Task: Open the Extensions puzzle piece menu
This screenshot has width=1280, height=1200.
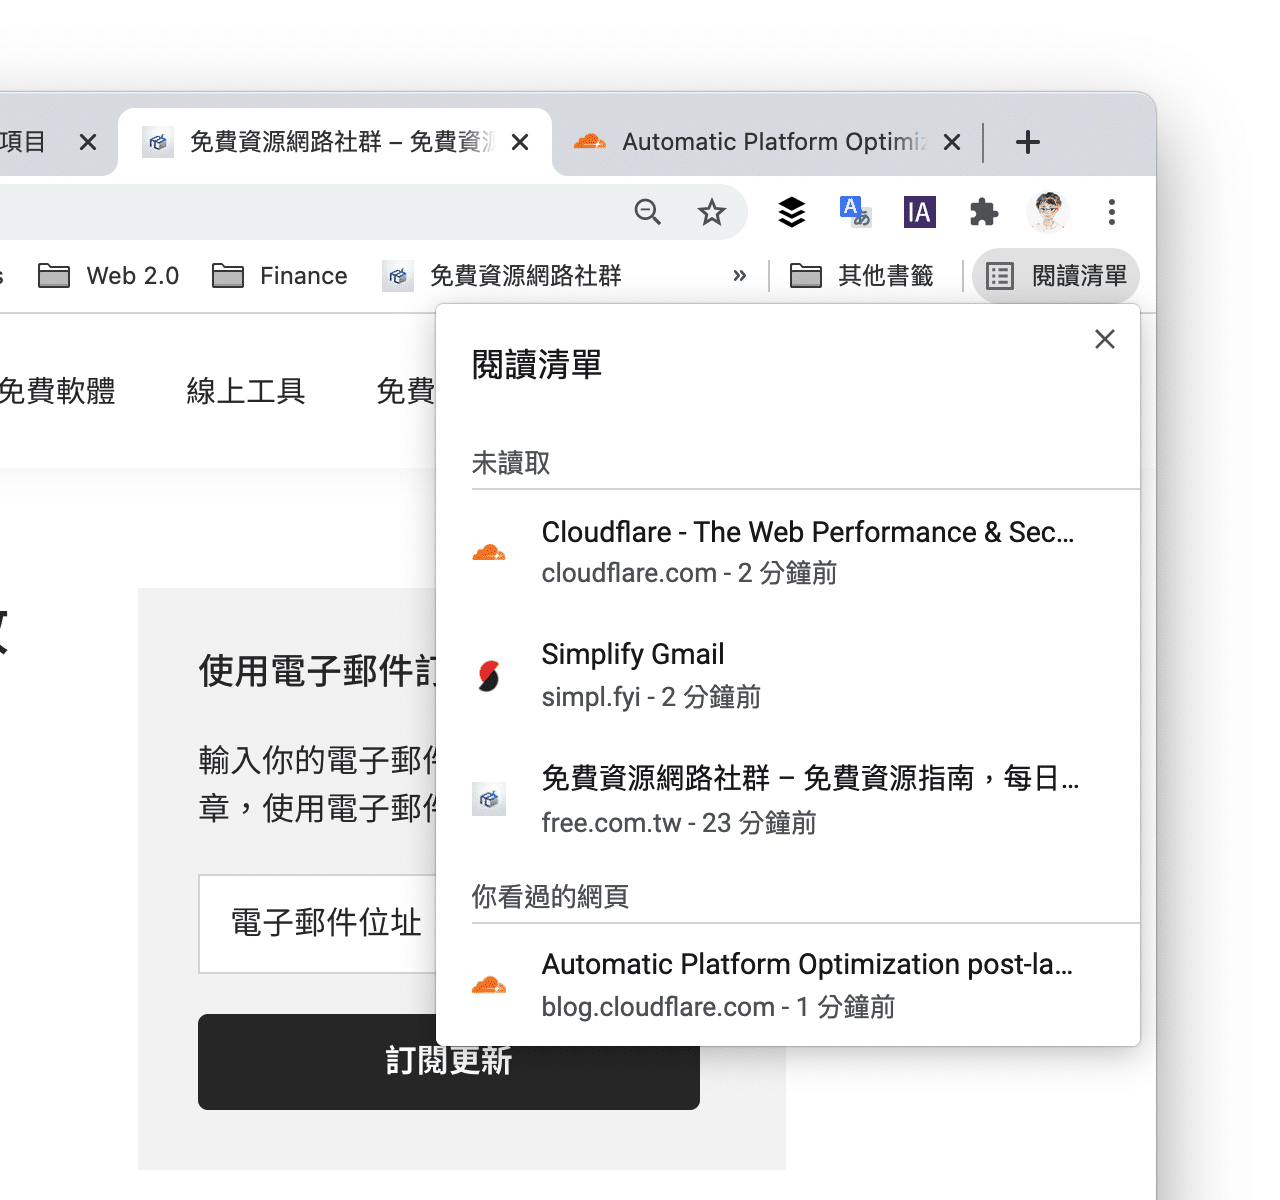Action: point(984,212)
